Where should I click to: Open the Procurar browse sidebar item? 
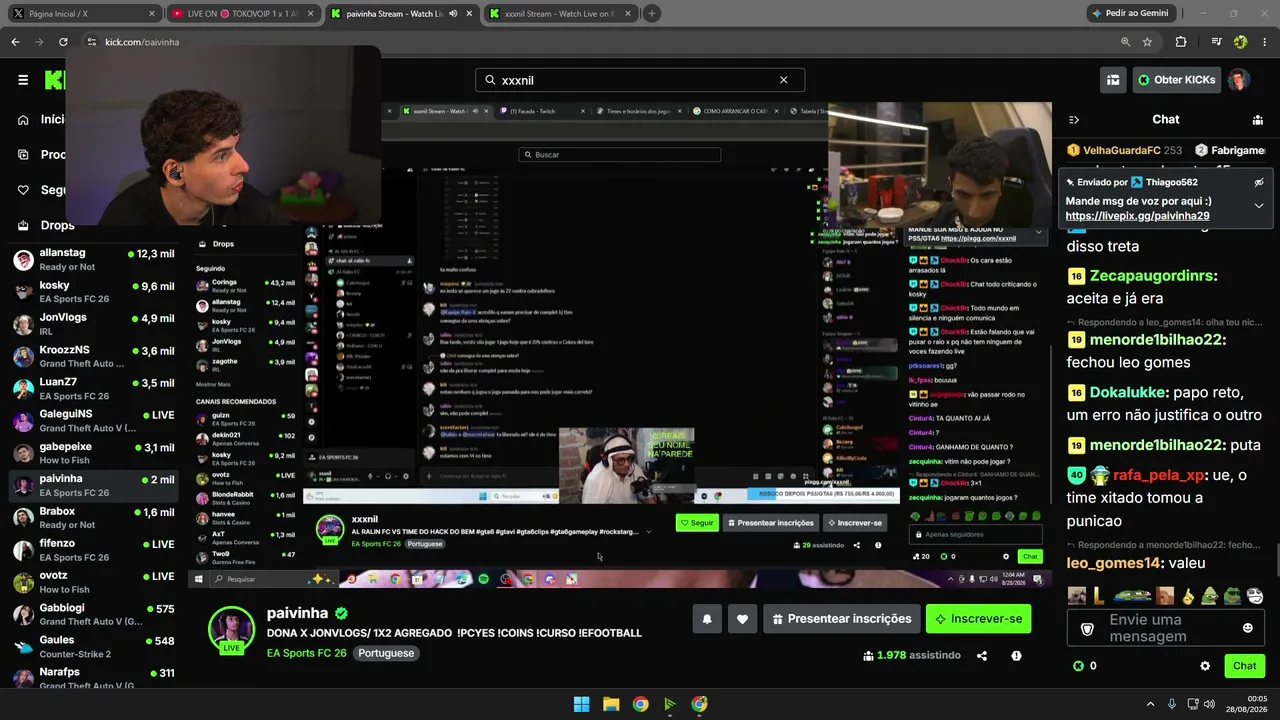[40, 155]
